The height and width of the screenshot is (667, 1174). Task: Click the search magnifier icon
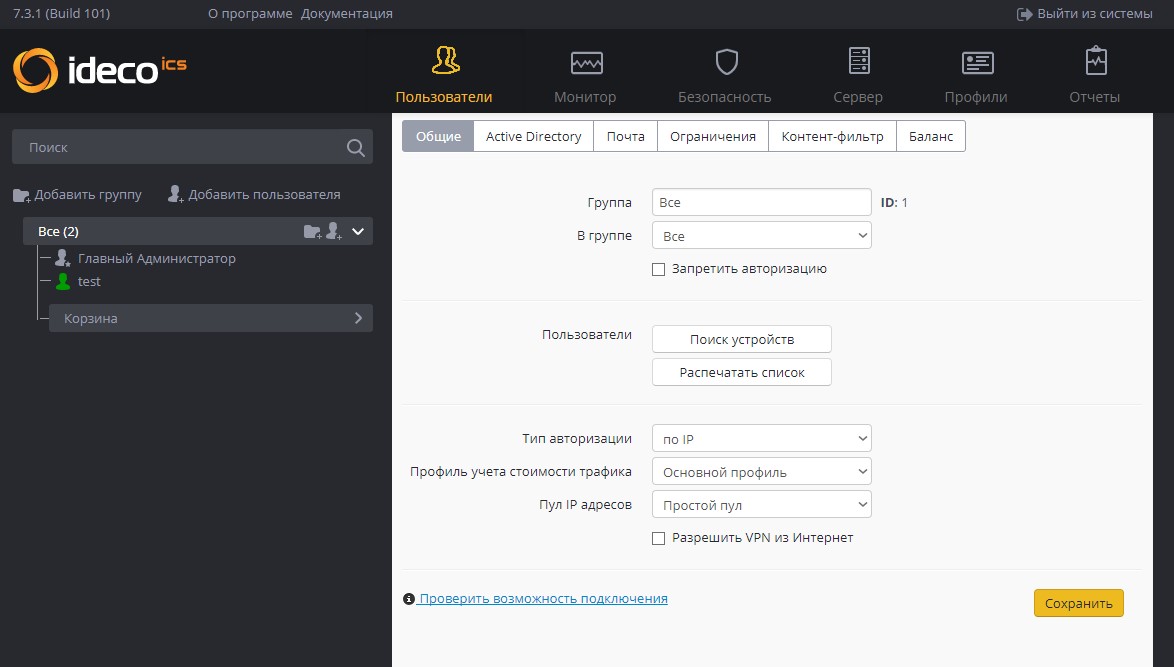355,148
